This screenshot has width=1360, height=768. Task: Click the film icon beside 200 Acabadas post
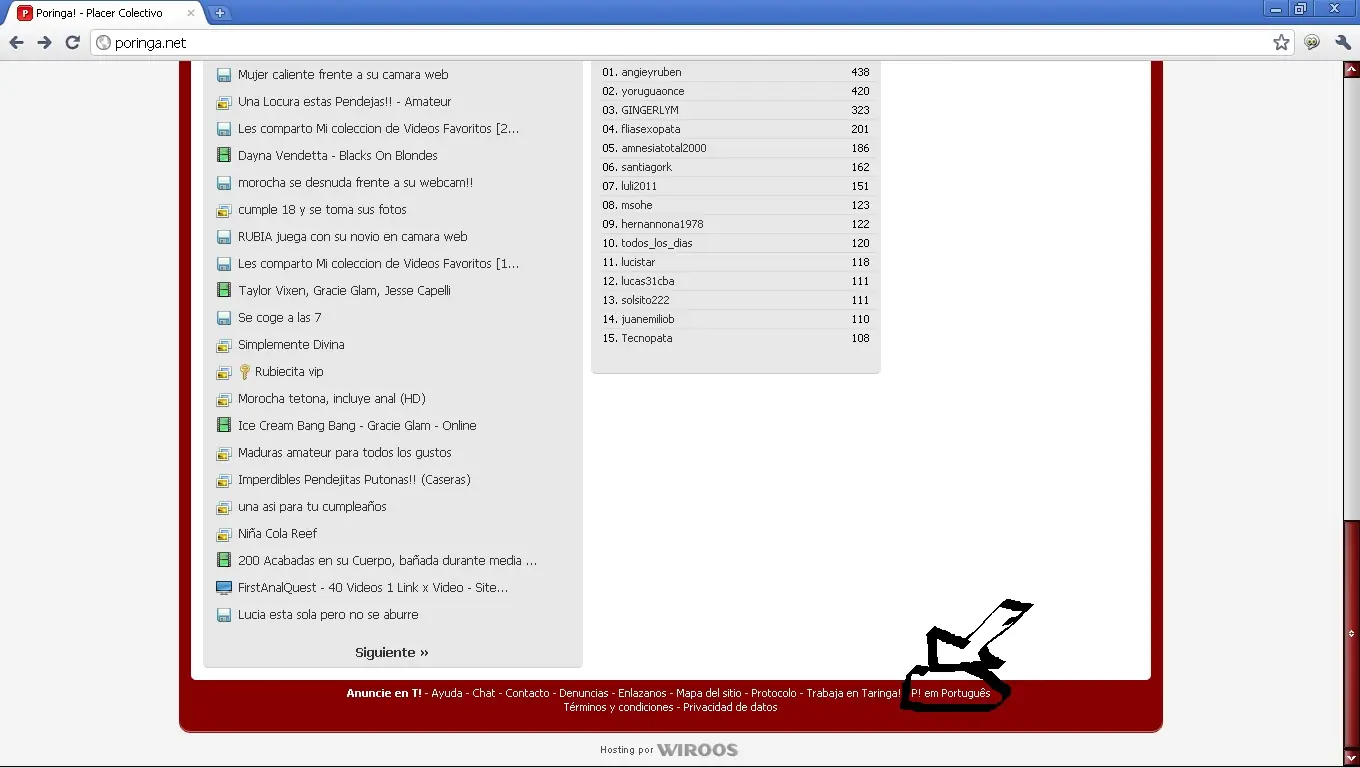[x=224, y=561]
